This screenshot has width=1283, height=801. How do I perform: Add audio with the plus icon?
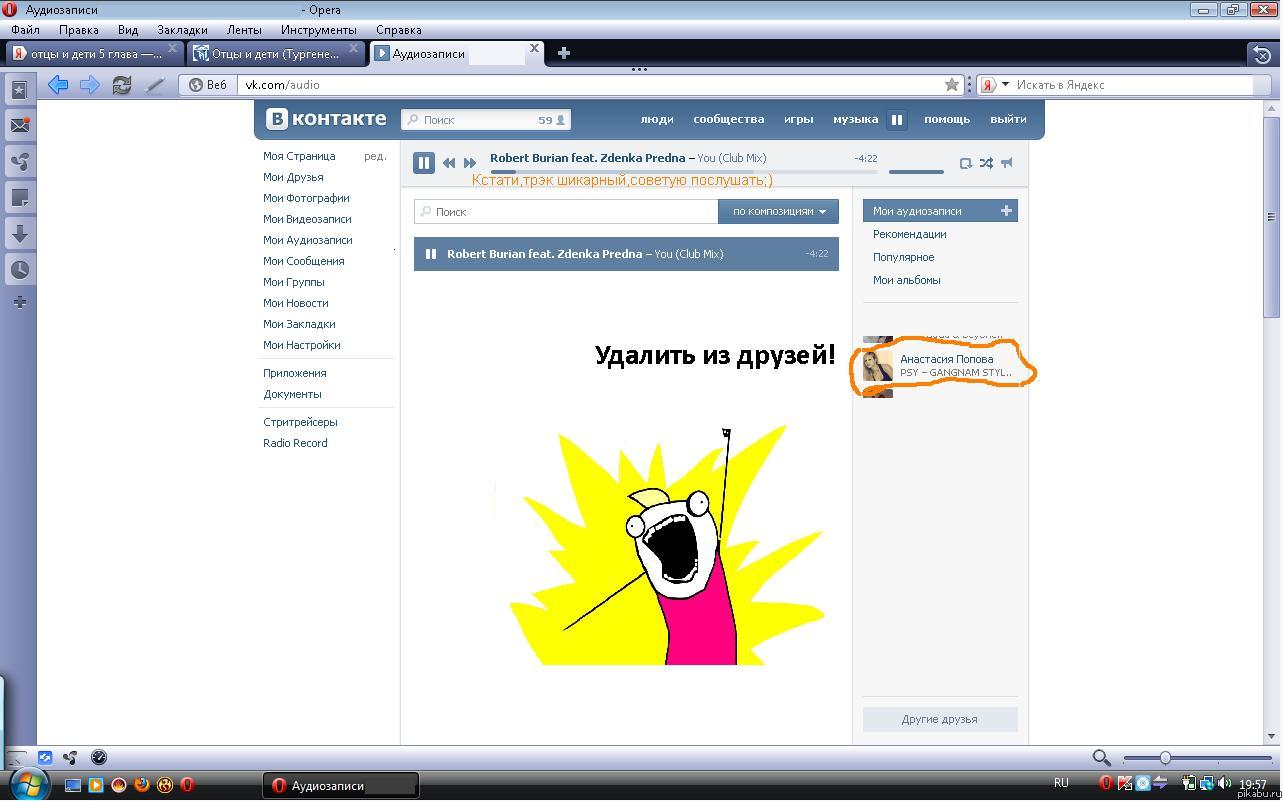[1006, 211]
